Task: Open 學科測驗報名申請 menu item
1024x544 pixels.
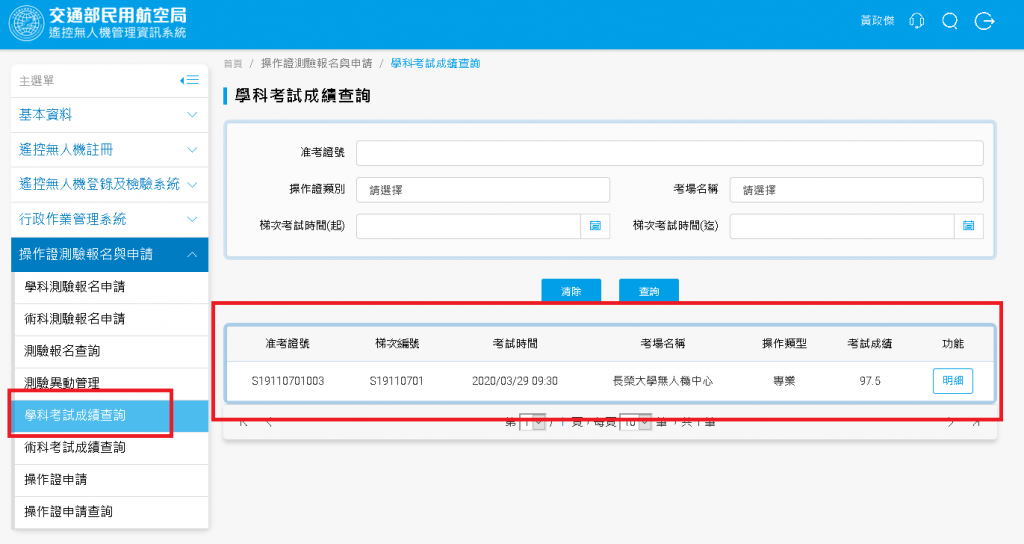Action: point(75,287)
